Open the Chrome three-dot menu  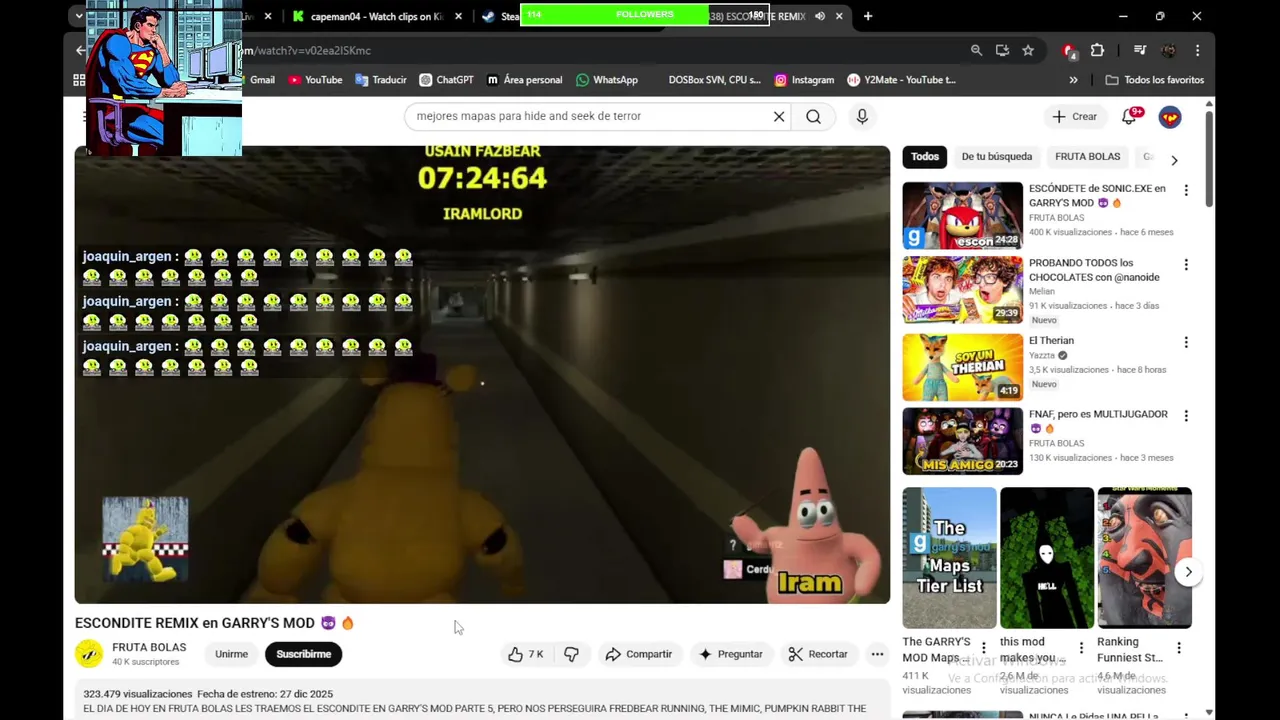[1197, 50]
